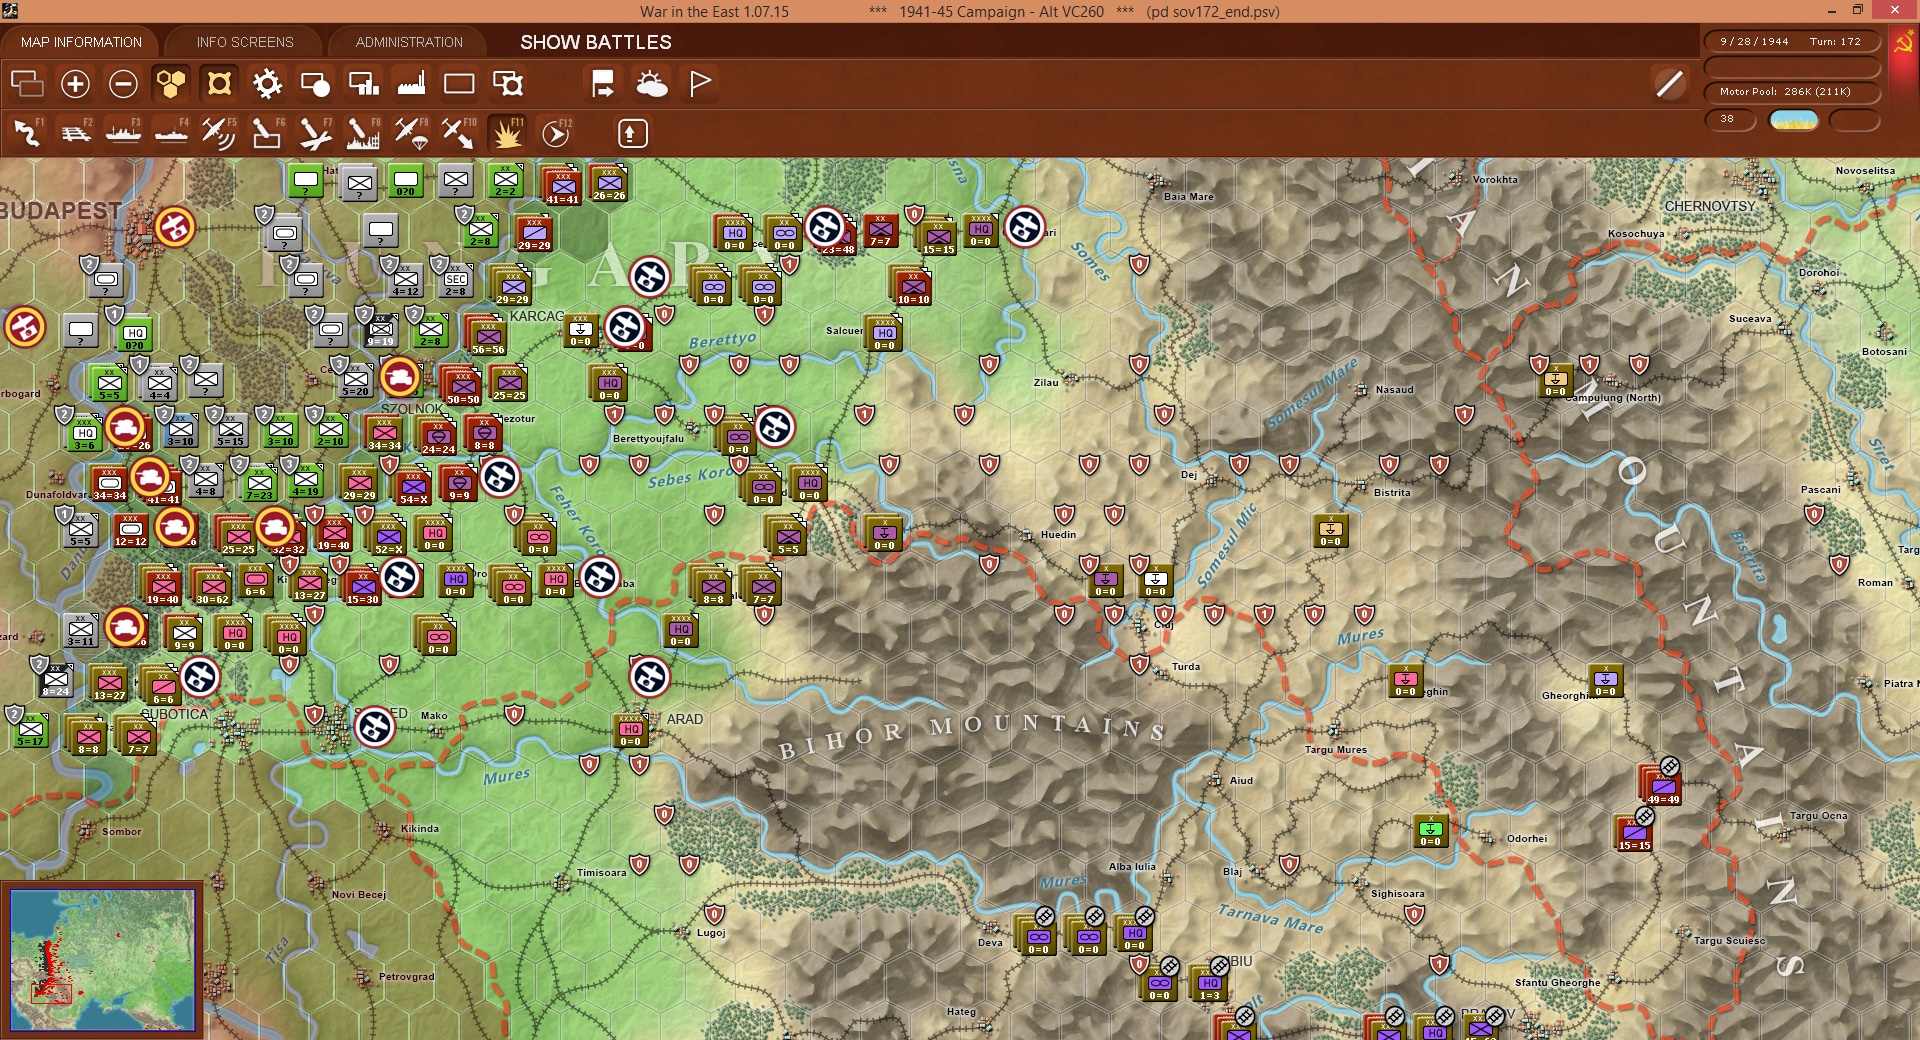Click the zoom in plus icon
This screenshot has height=1040, width=1920.
click(75, 84)
